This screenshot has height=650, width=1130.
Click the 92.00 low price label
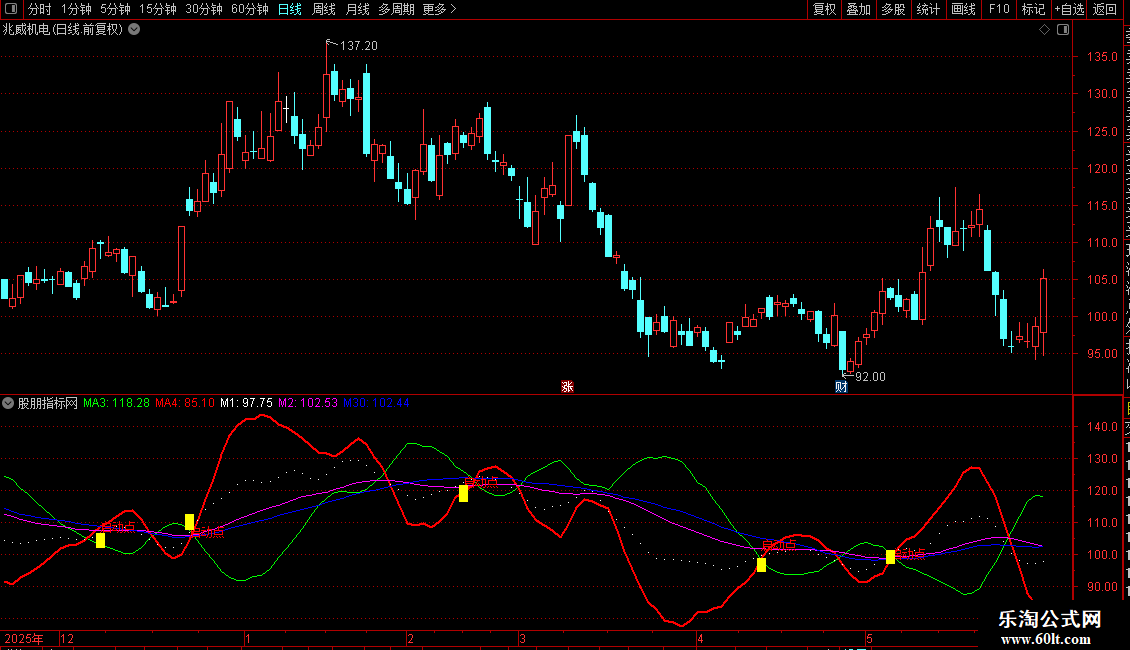(x=871, y=377)
